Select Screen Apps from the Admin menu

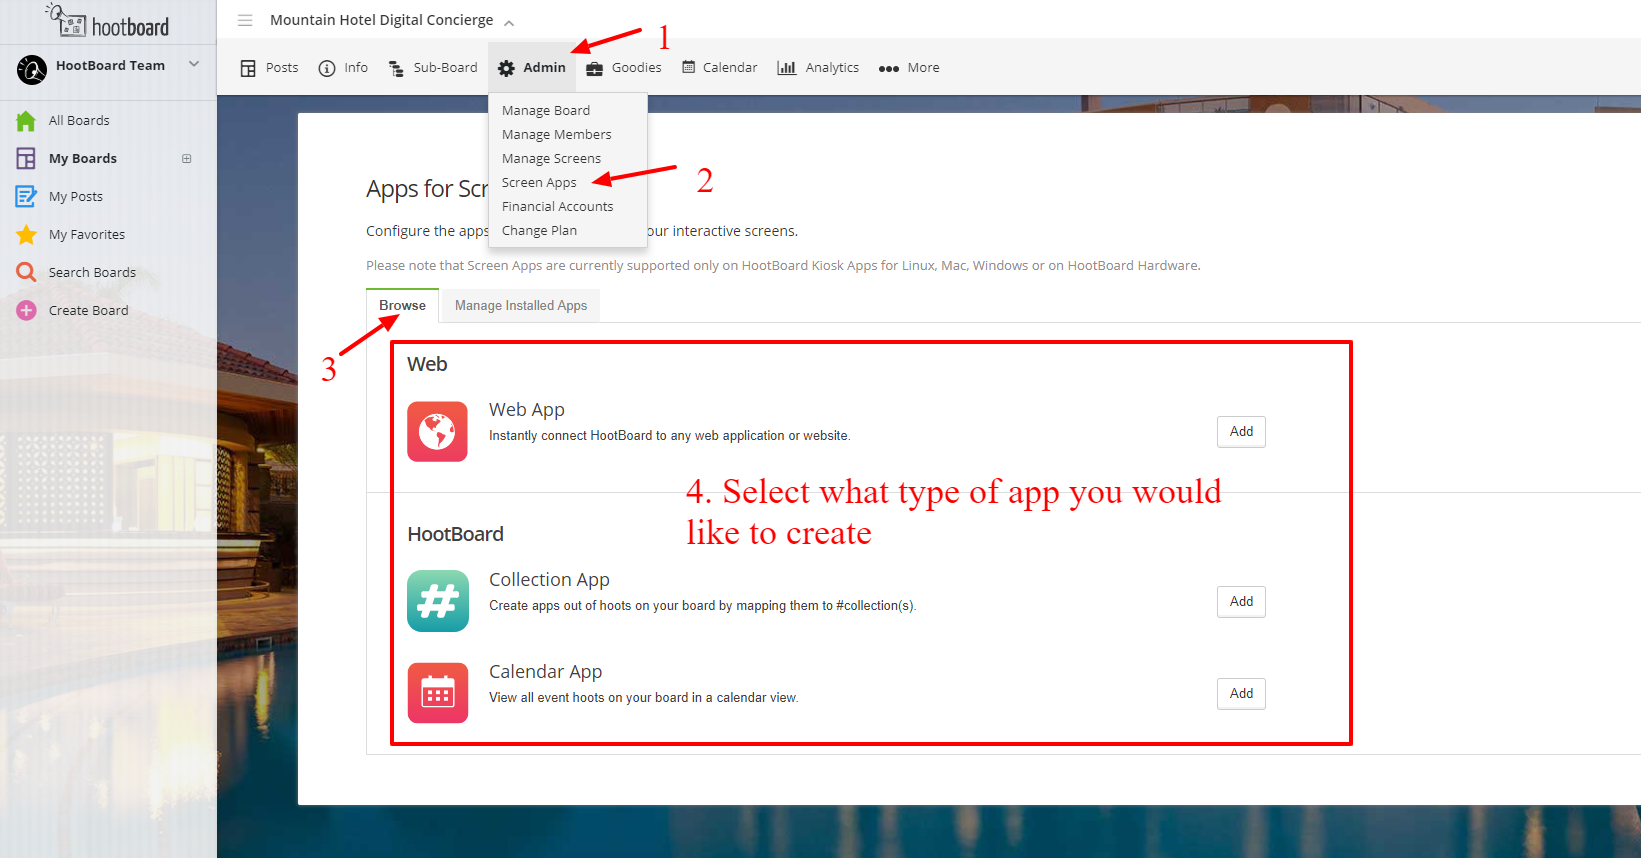(x=539, y=183)
